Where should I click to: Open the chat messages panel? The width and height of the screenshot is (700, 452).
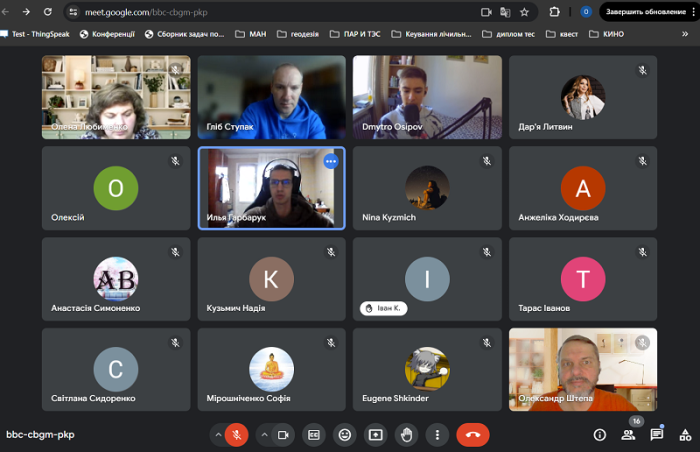[x=657, y=435]
